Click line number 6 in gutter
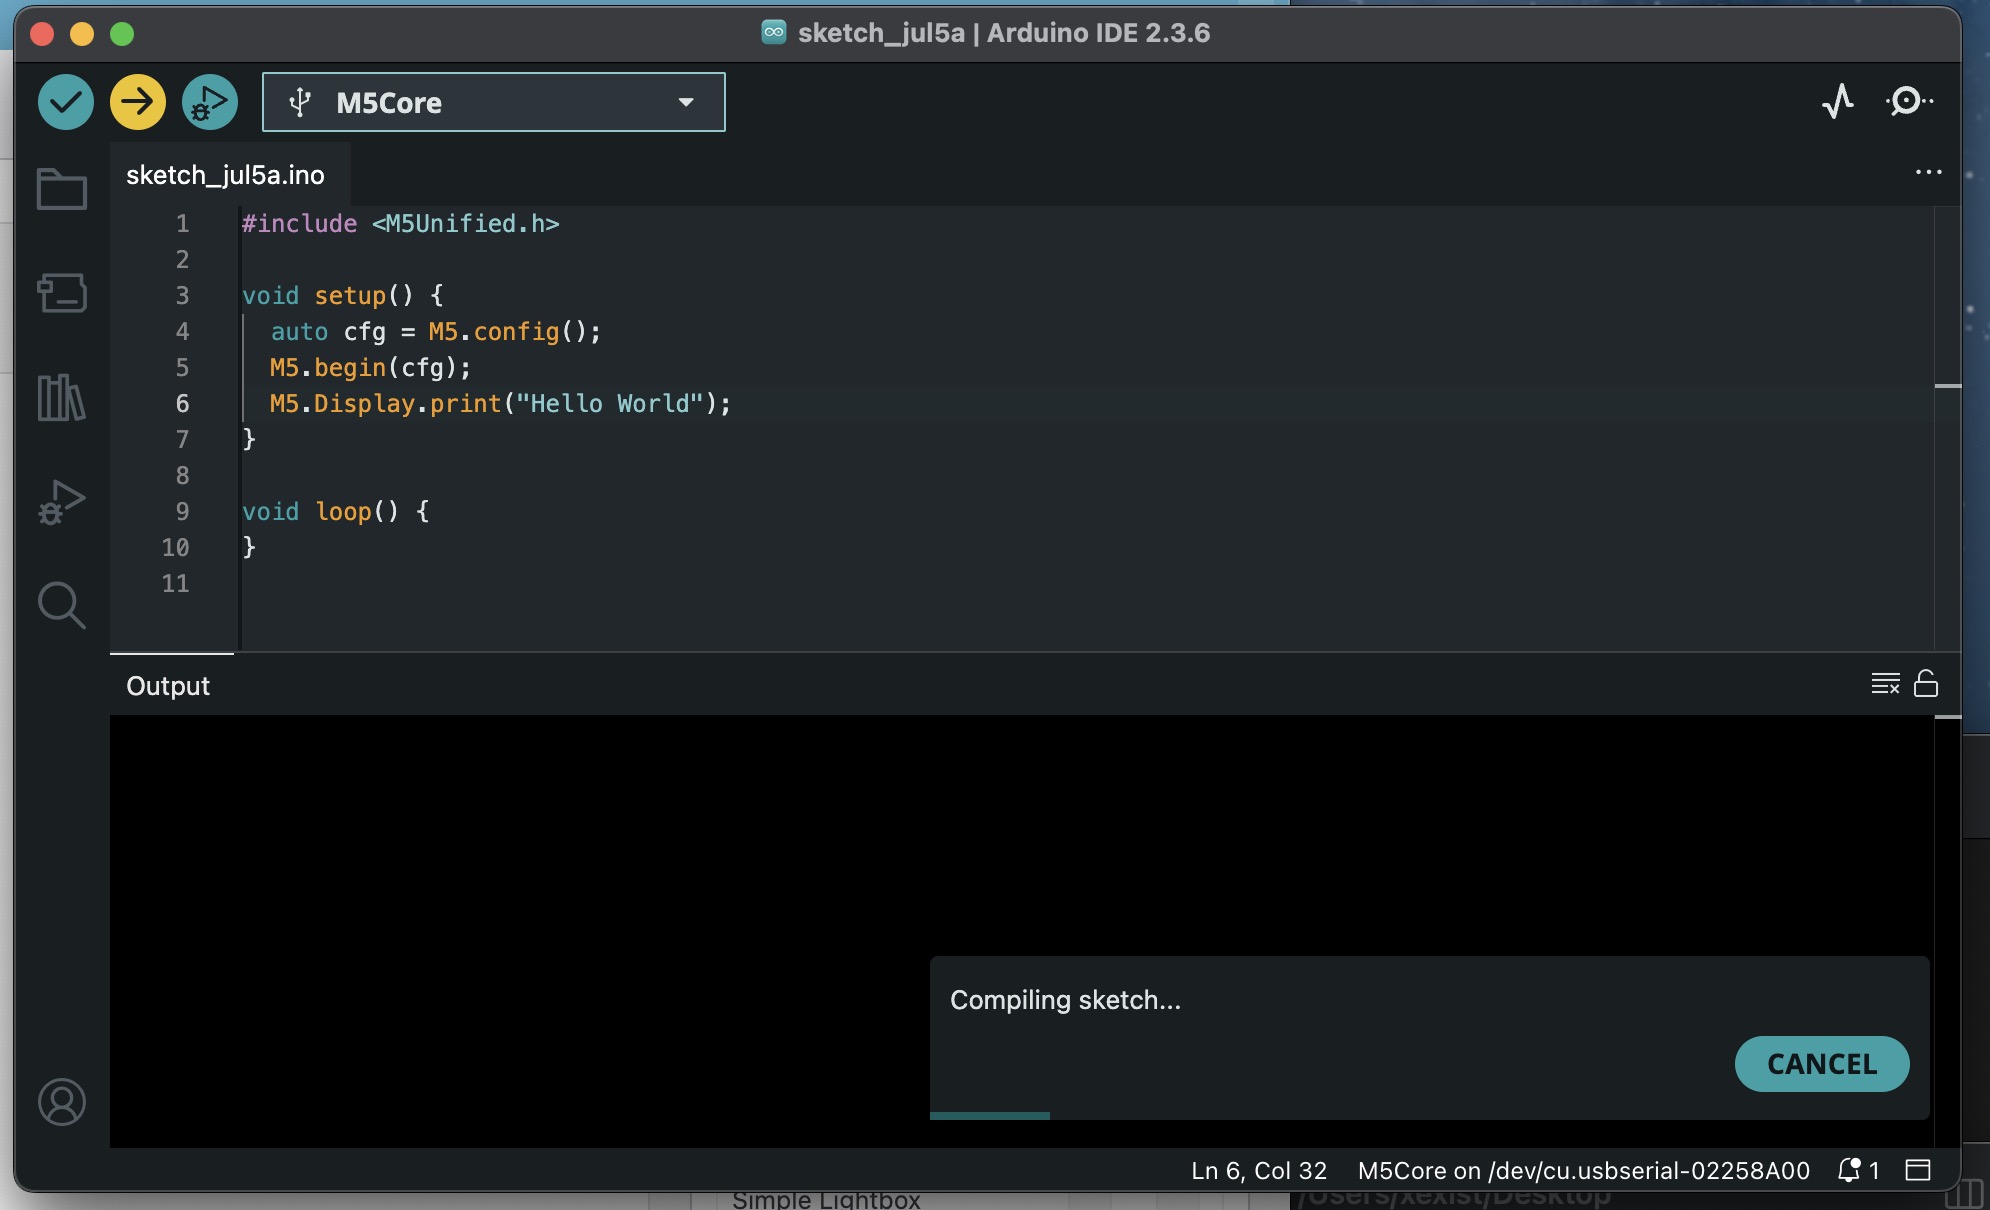1990x1210 pixels. (182, 404)
